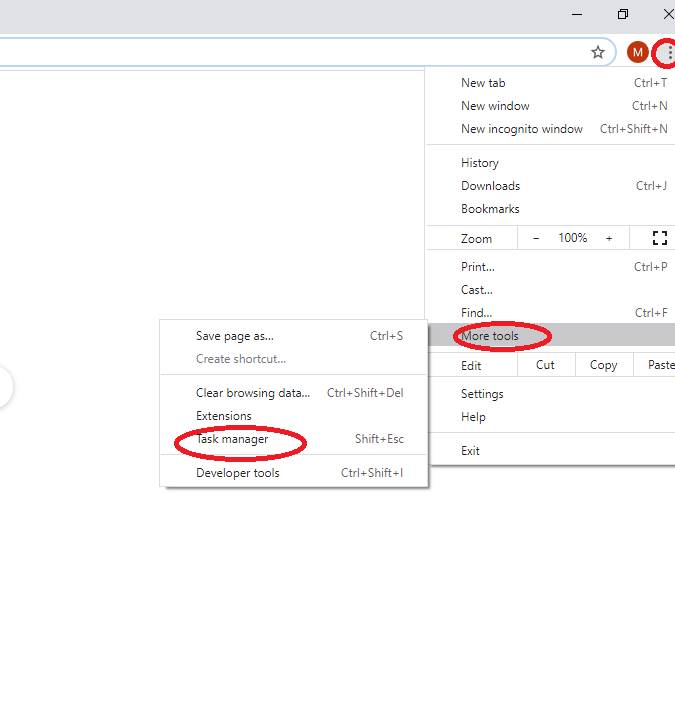This screenshot has height=716, width=675.
Task: Open the profile avatar M icon
Action: click(x=637, y=53)
